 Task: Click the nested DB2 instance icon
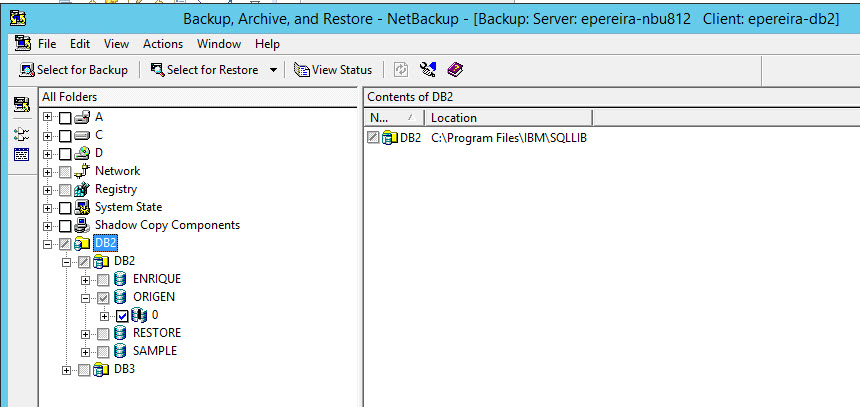point(101,261)
